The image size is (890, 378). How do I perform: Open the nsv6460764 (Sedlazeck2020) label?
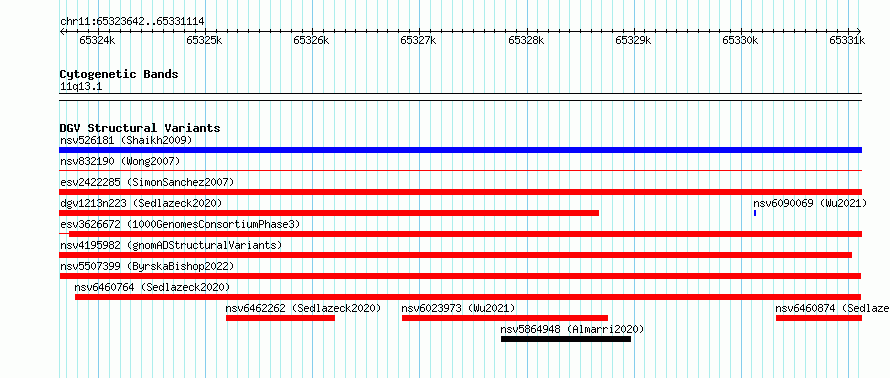pyautogui.click(x=152, y=287)
